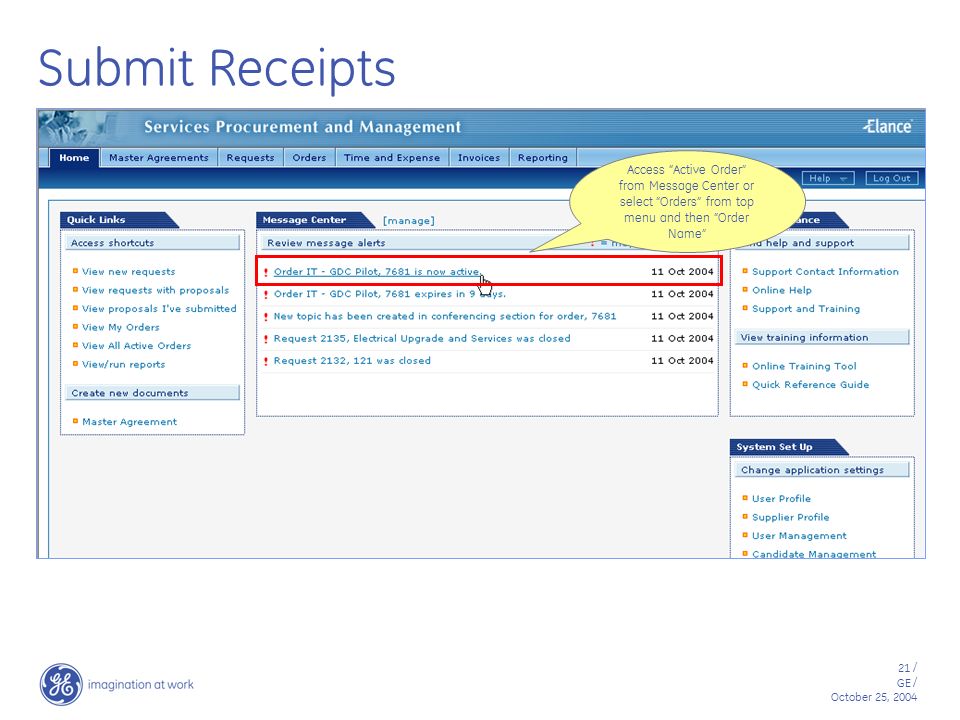Click 'Access shortcuts' section heading
960x720 pixels.
click(x=152, y=243)
